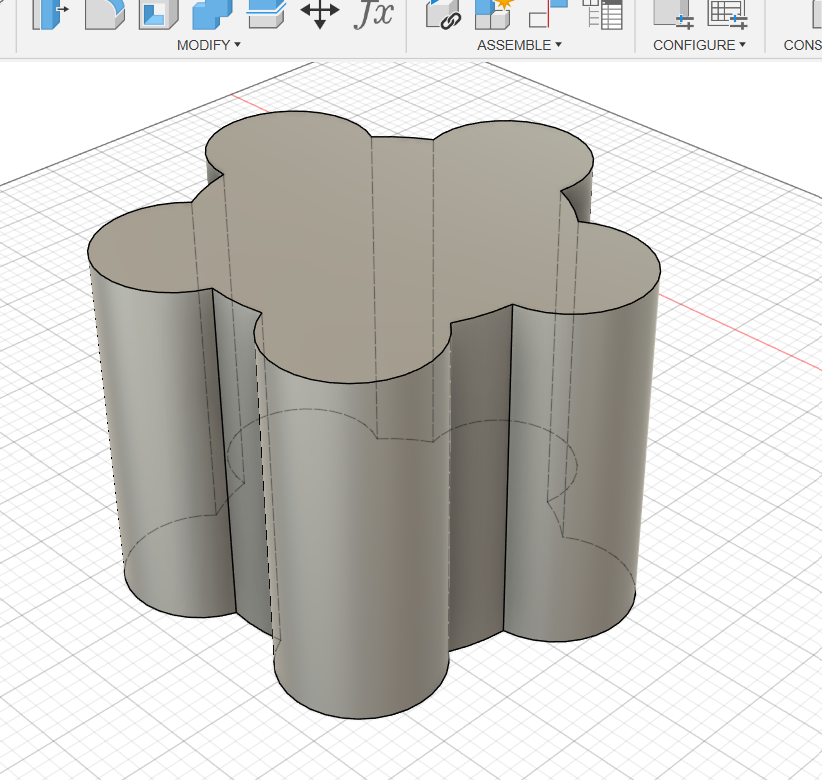Open the ASSEMBLE dropdown menu
Screen dimensions: 822x780
pyautogui.click(x=519, y=45)
